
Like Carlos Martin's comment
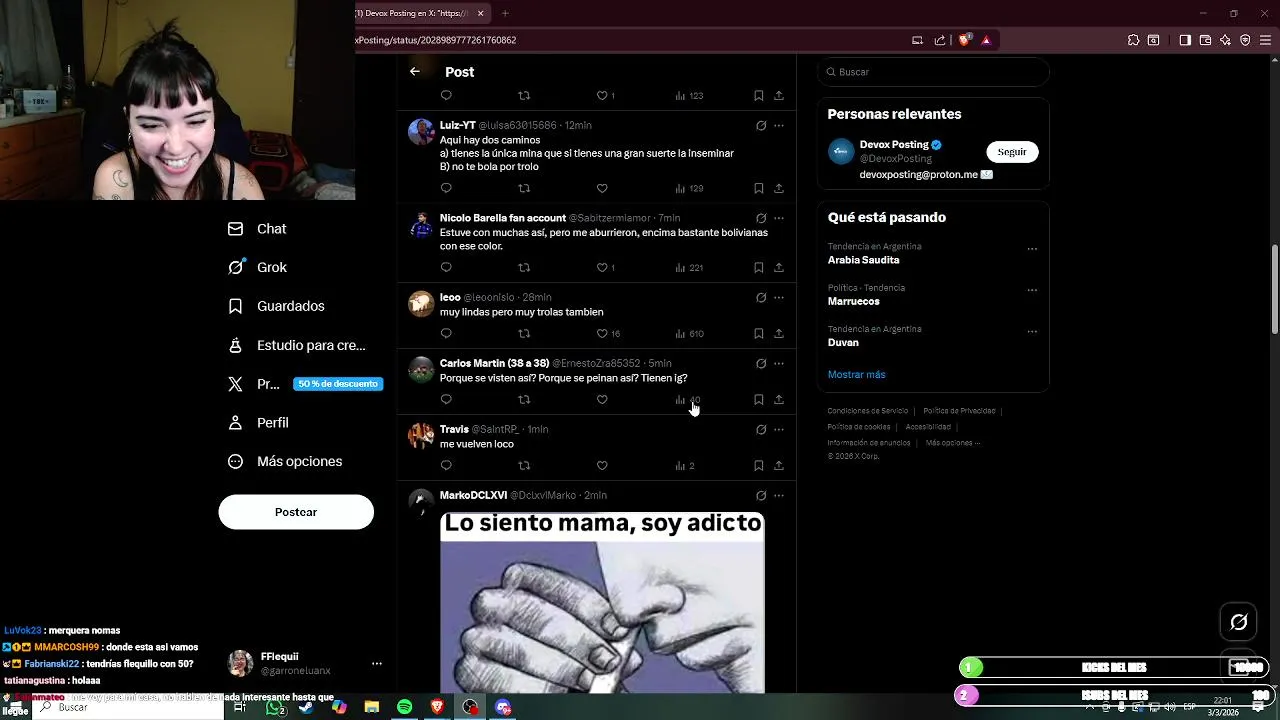click(x=602, y=399)
